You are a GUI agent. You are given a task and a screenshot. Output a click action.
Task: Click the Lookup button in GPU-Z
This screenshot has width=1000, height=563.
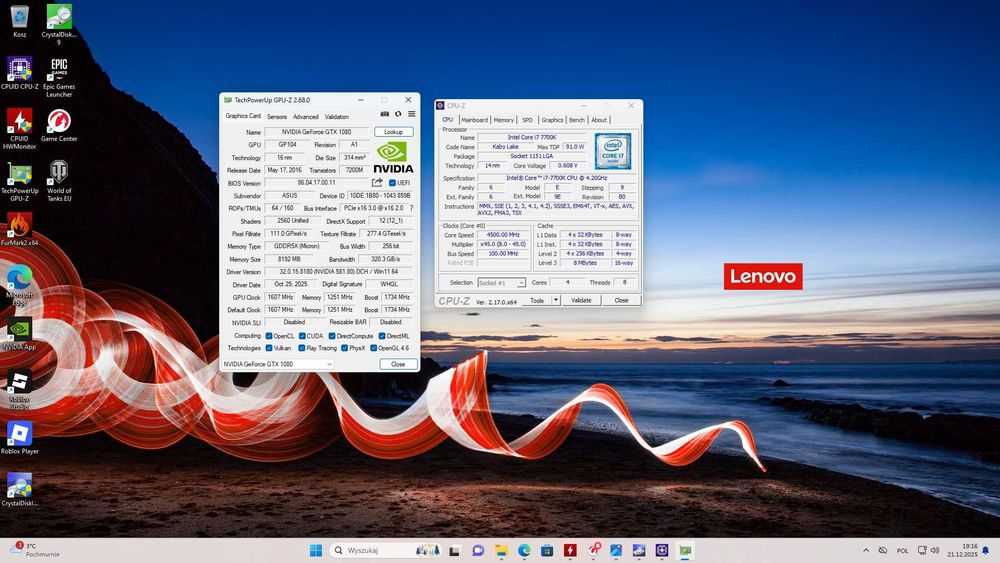[x=393, y=132]
